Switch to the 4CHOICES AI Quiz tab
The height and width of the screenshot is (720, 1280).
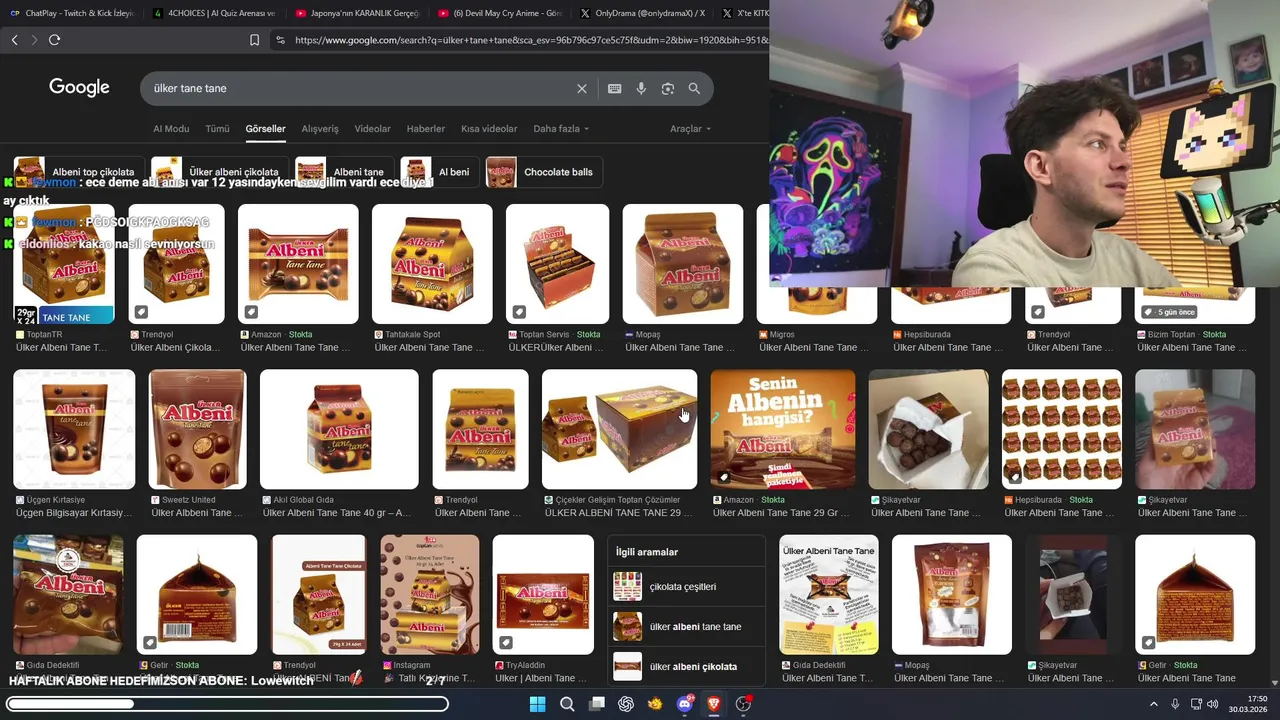click(213, 13)
